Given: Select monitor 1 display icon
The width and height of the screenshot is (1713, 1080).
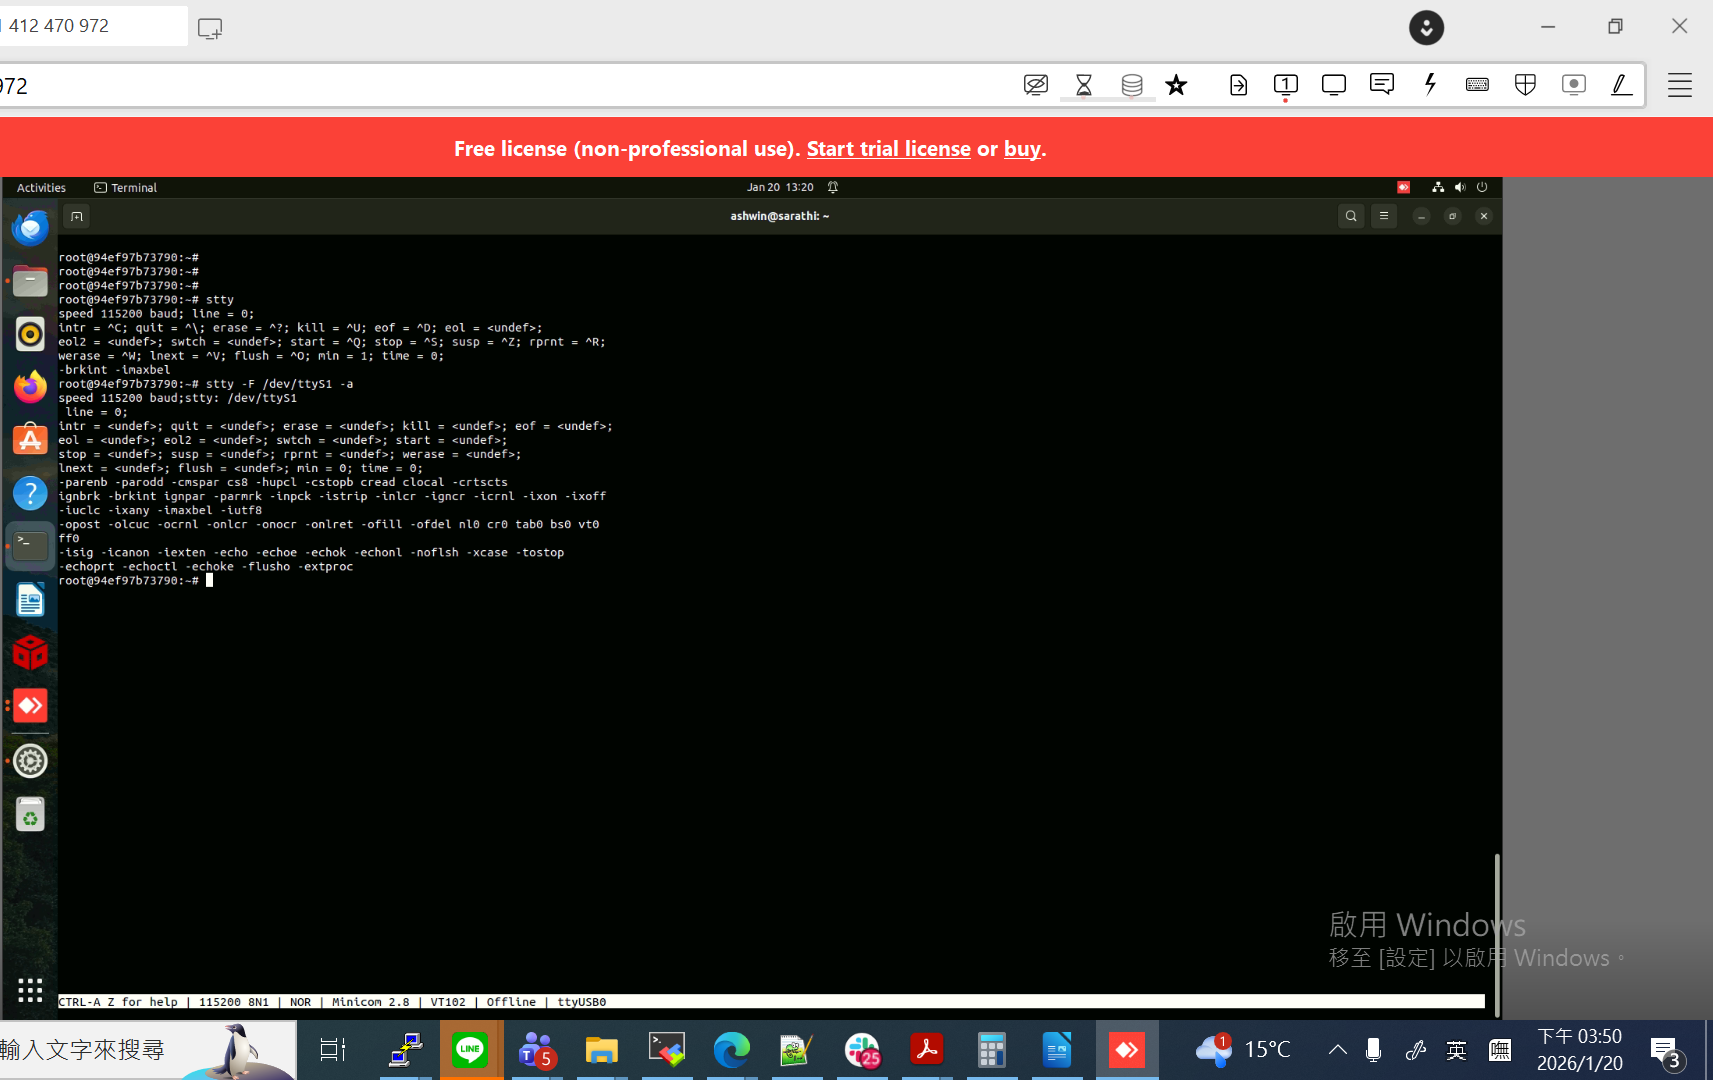Looking at the screenshot, I should point(1286,85).
